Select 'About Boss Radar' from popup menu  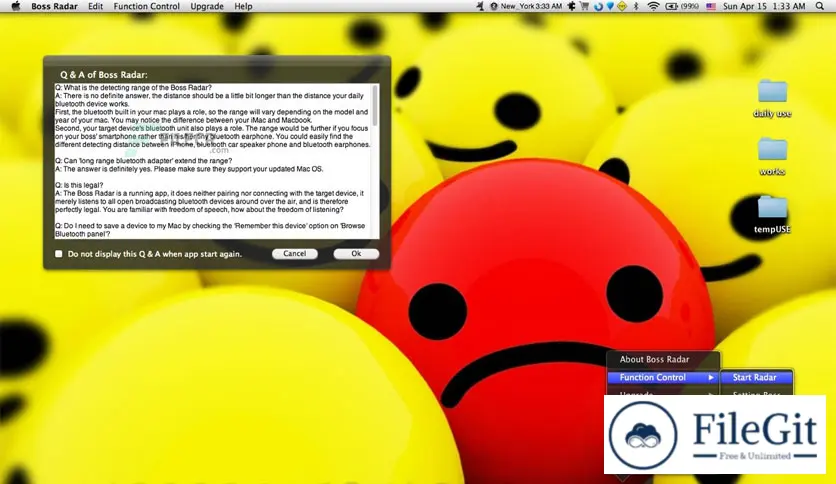click(654, 359)
